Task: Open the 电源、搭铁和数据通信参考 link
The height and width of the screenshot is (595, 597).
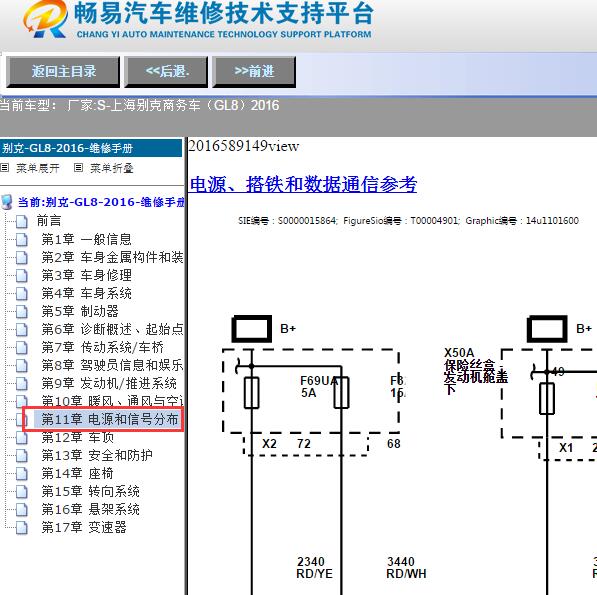Action: tap(303, 185)
